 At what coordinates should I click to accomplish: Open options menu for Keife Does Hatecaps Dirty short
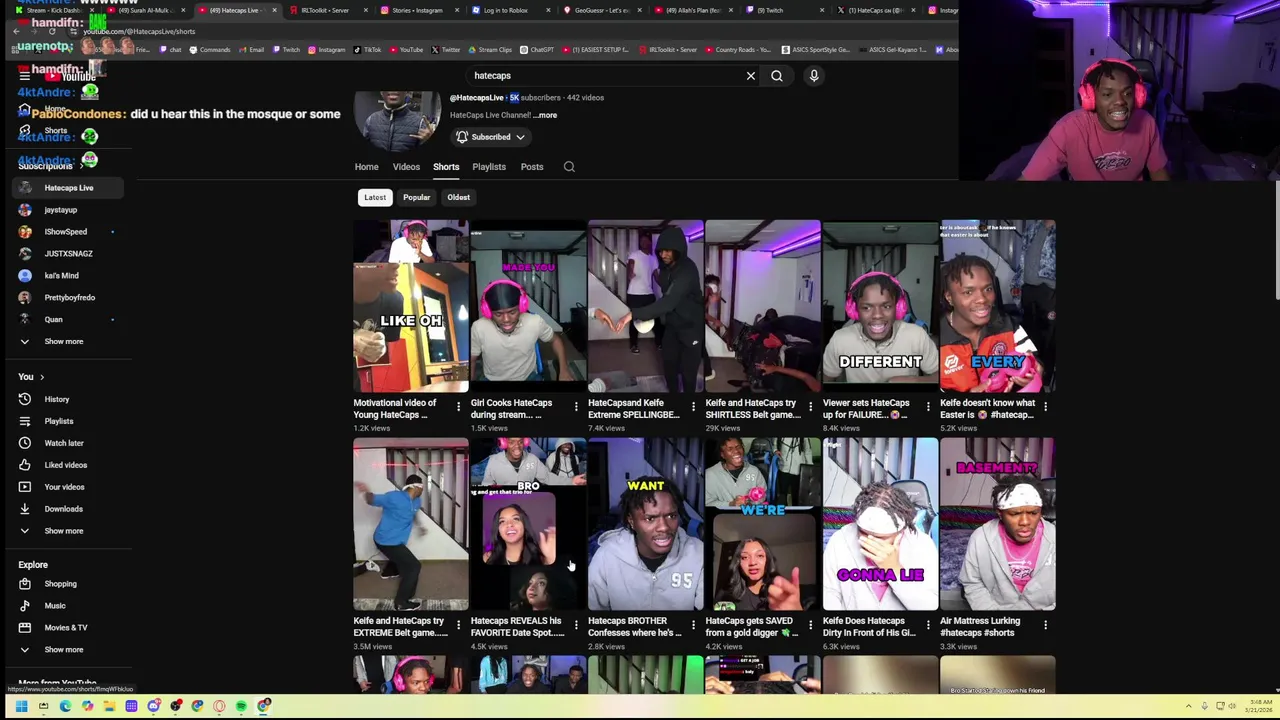tap(928, 625)
